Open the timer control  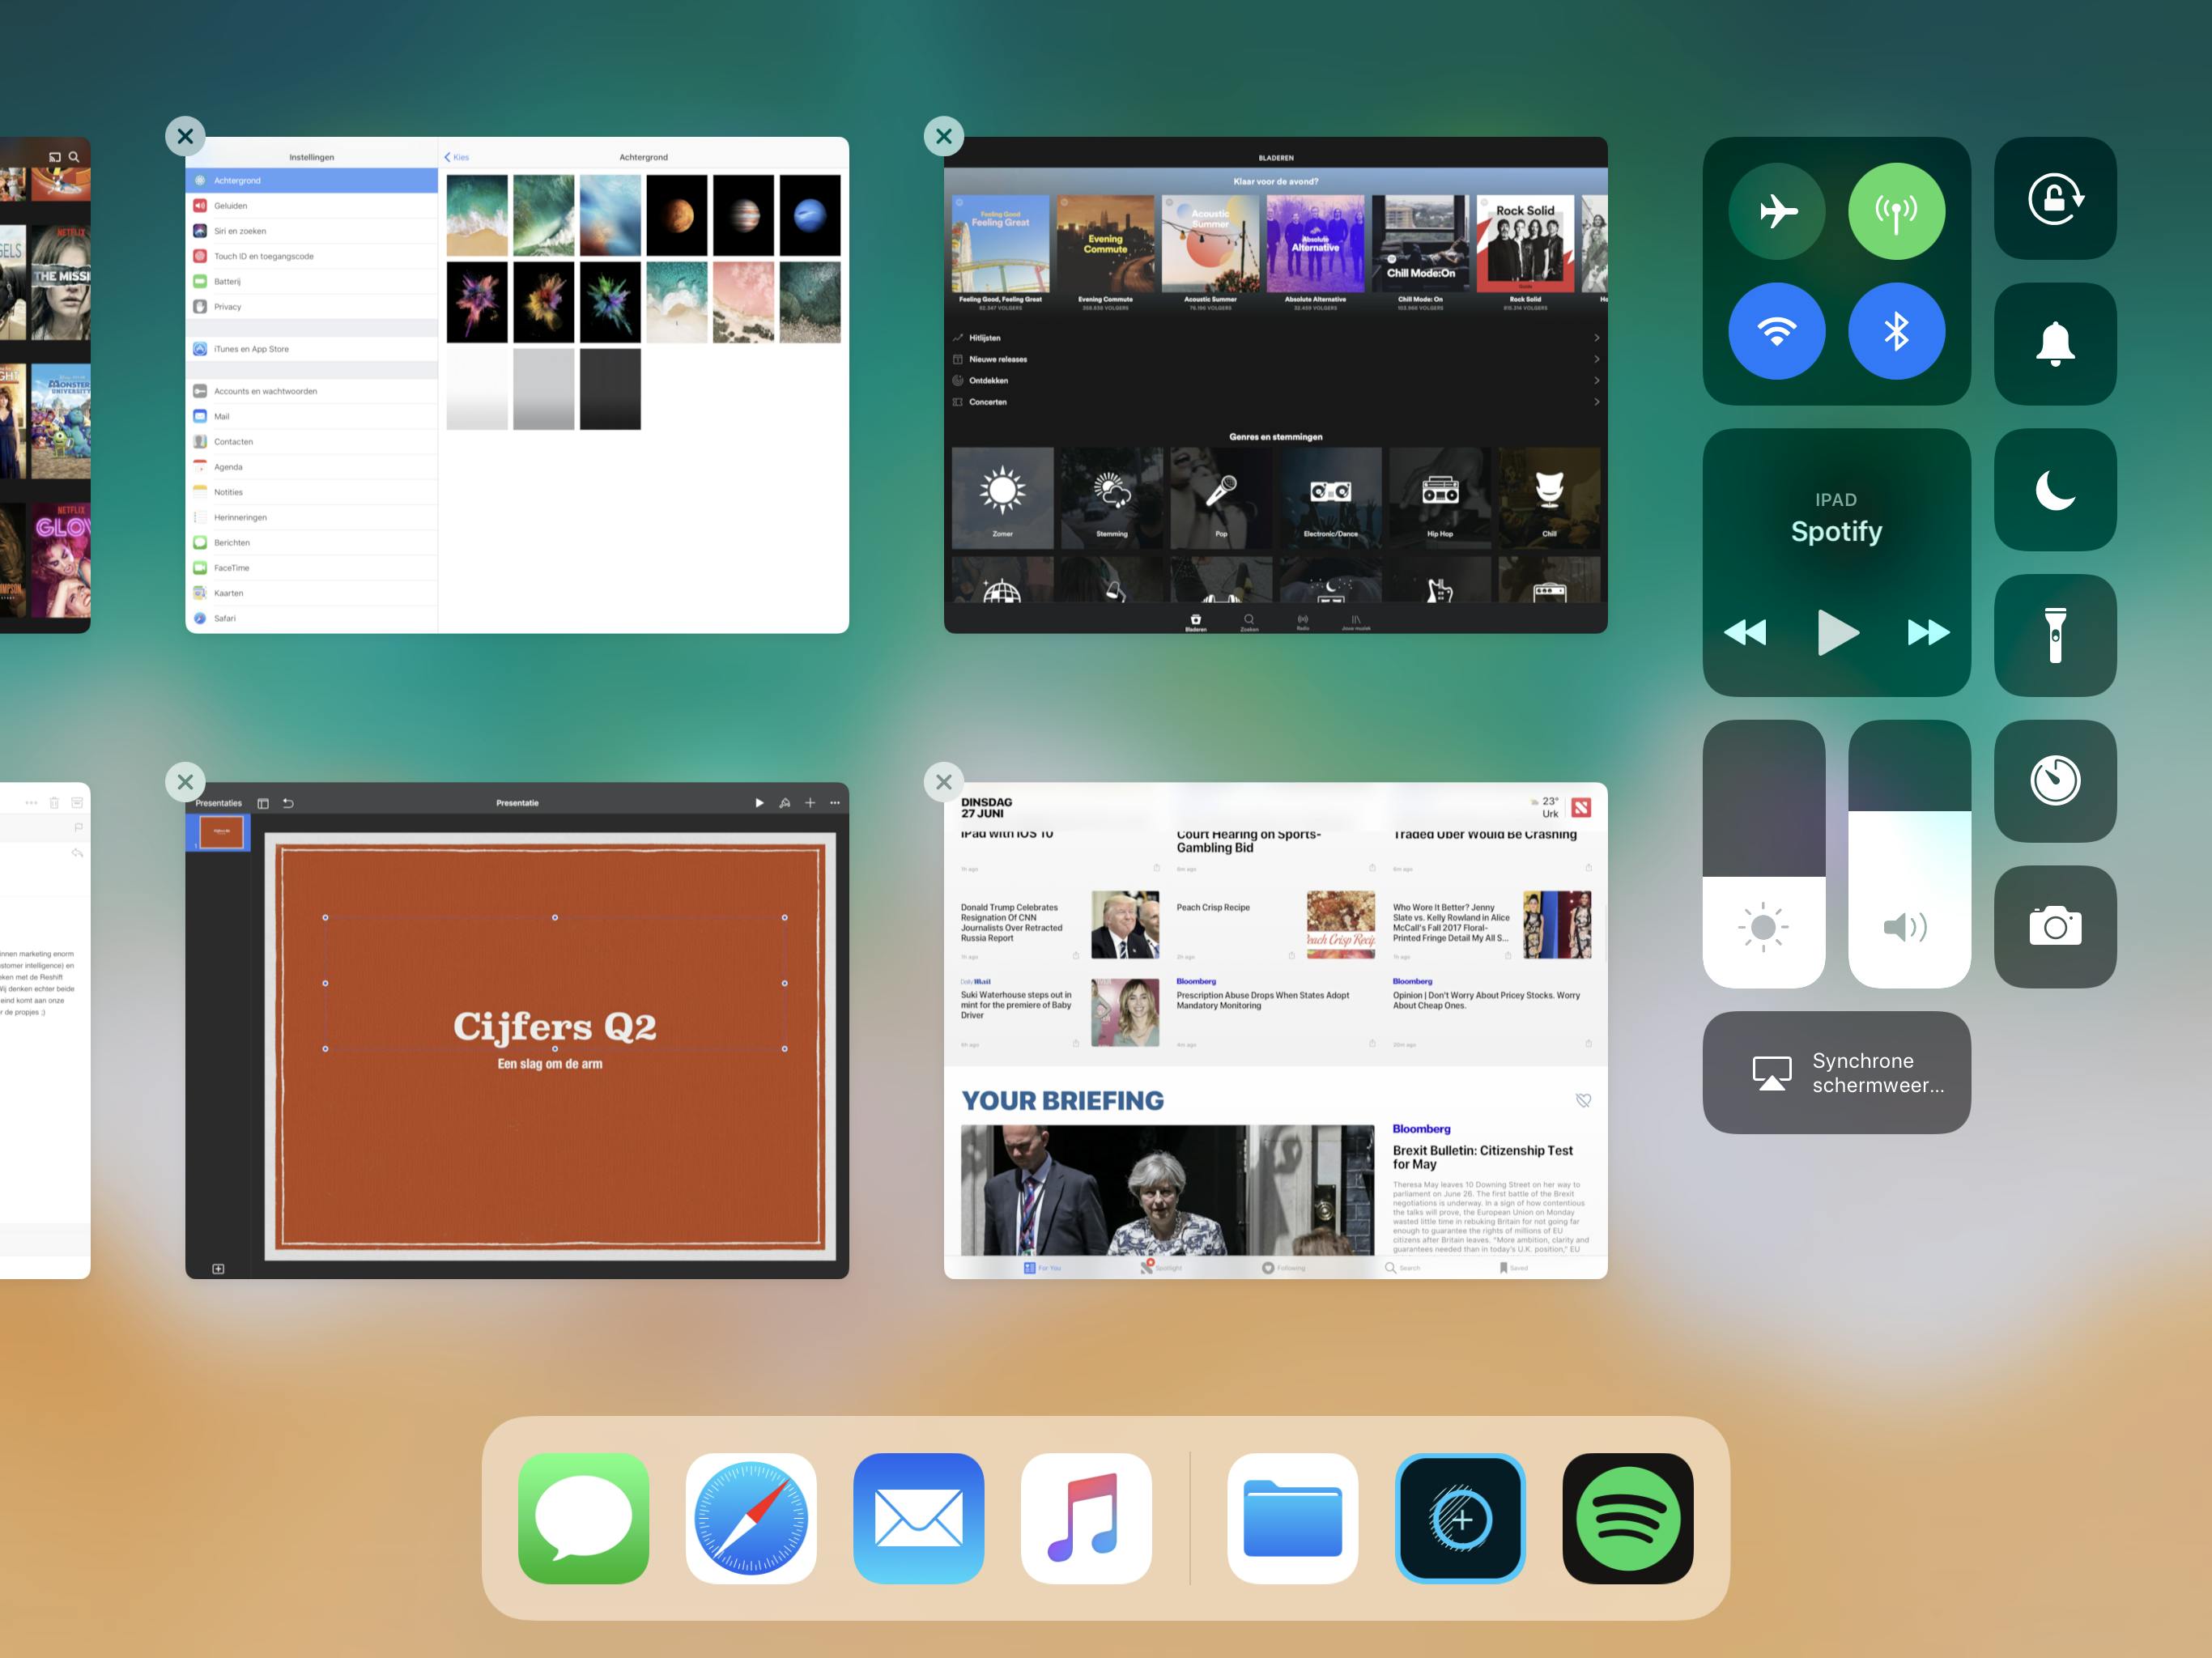[2054, 781]
